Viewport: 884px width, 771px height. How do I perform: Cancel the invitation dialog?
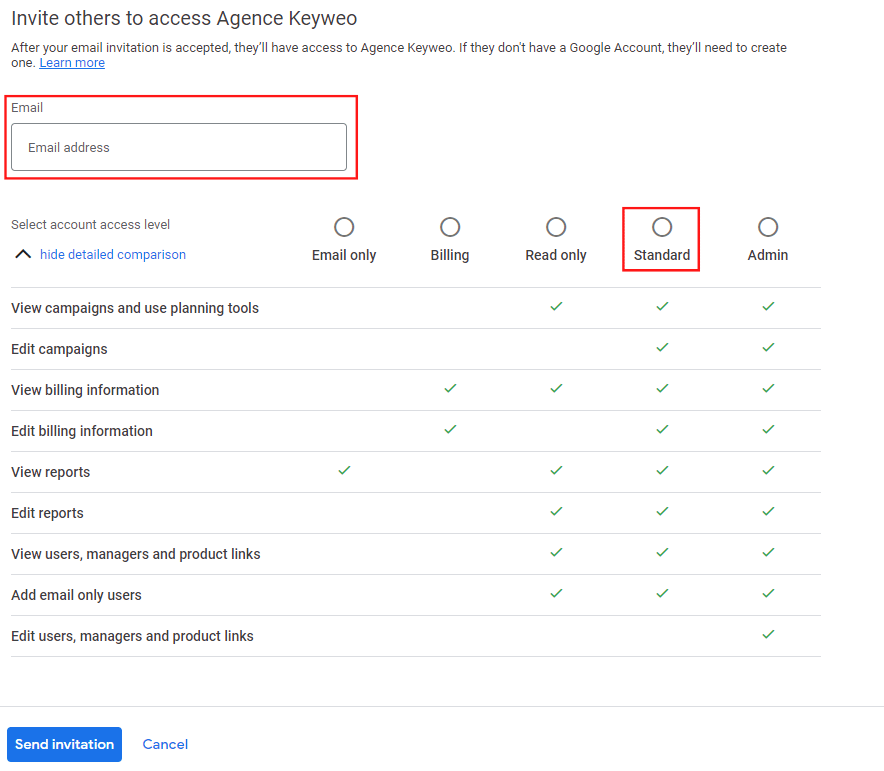[165, 744]
